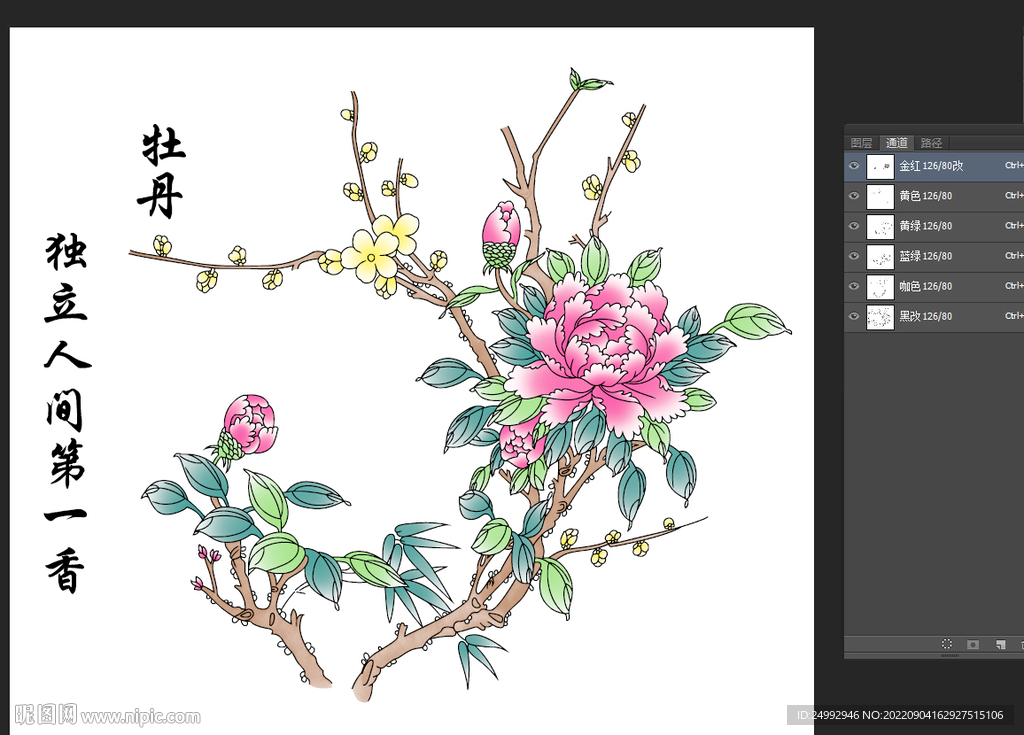Toggle visibility of 黑改 126/80 channel
Screen dimensions: 1024x735
pos(854,316)
